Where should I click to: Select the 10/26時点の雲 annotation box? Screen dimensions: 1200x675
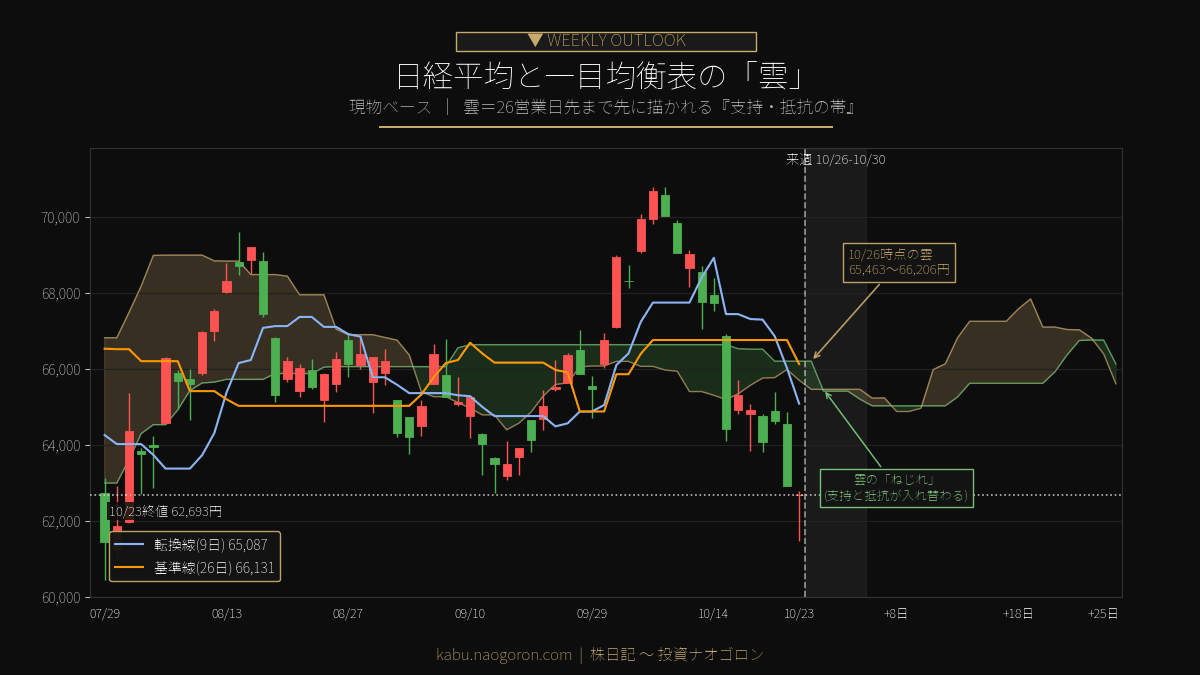click(899, 262)
